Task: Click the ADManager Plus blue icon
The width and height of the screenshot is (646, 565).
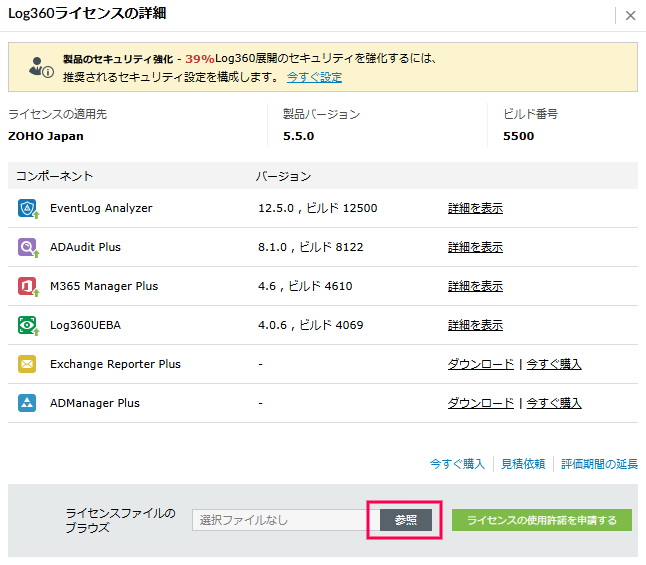Action: [27, 403]
